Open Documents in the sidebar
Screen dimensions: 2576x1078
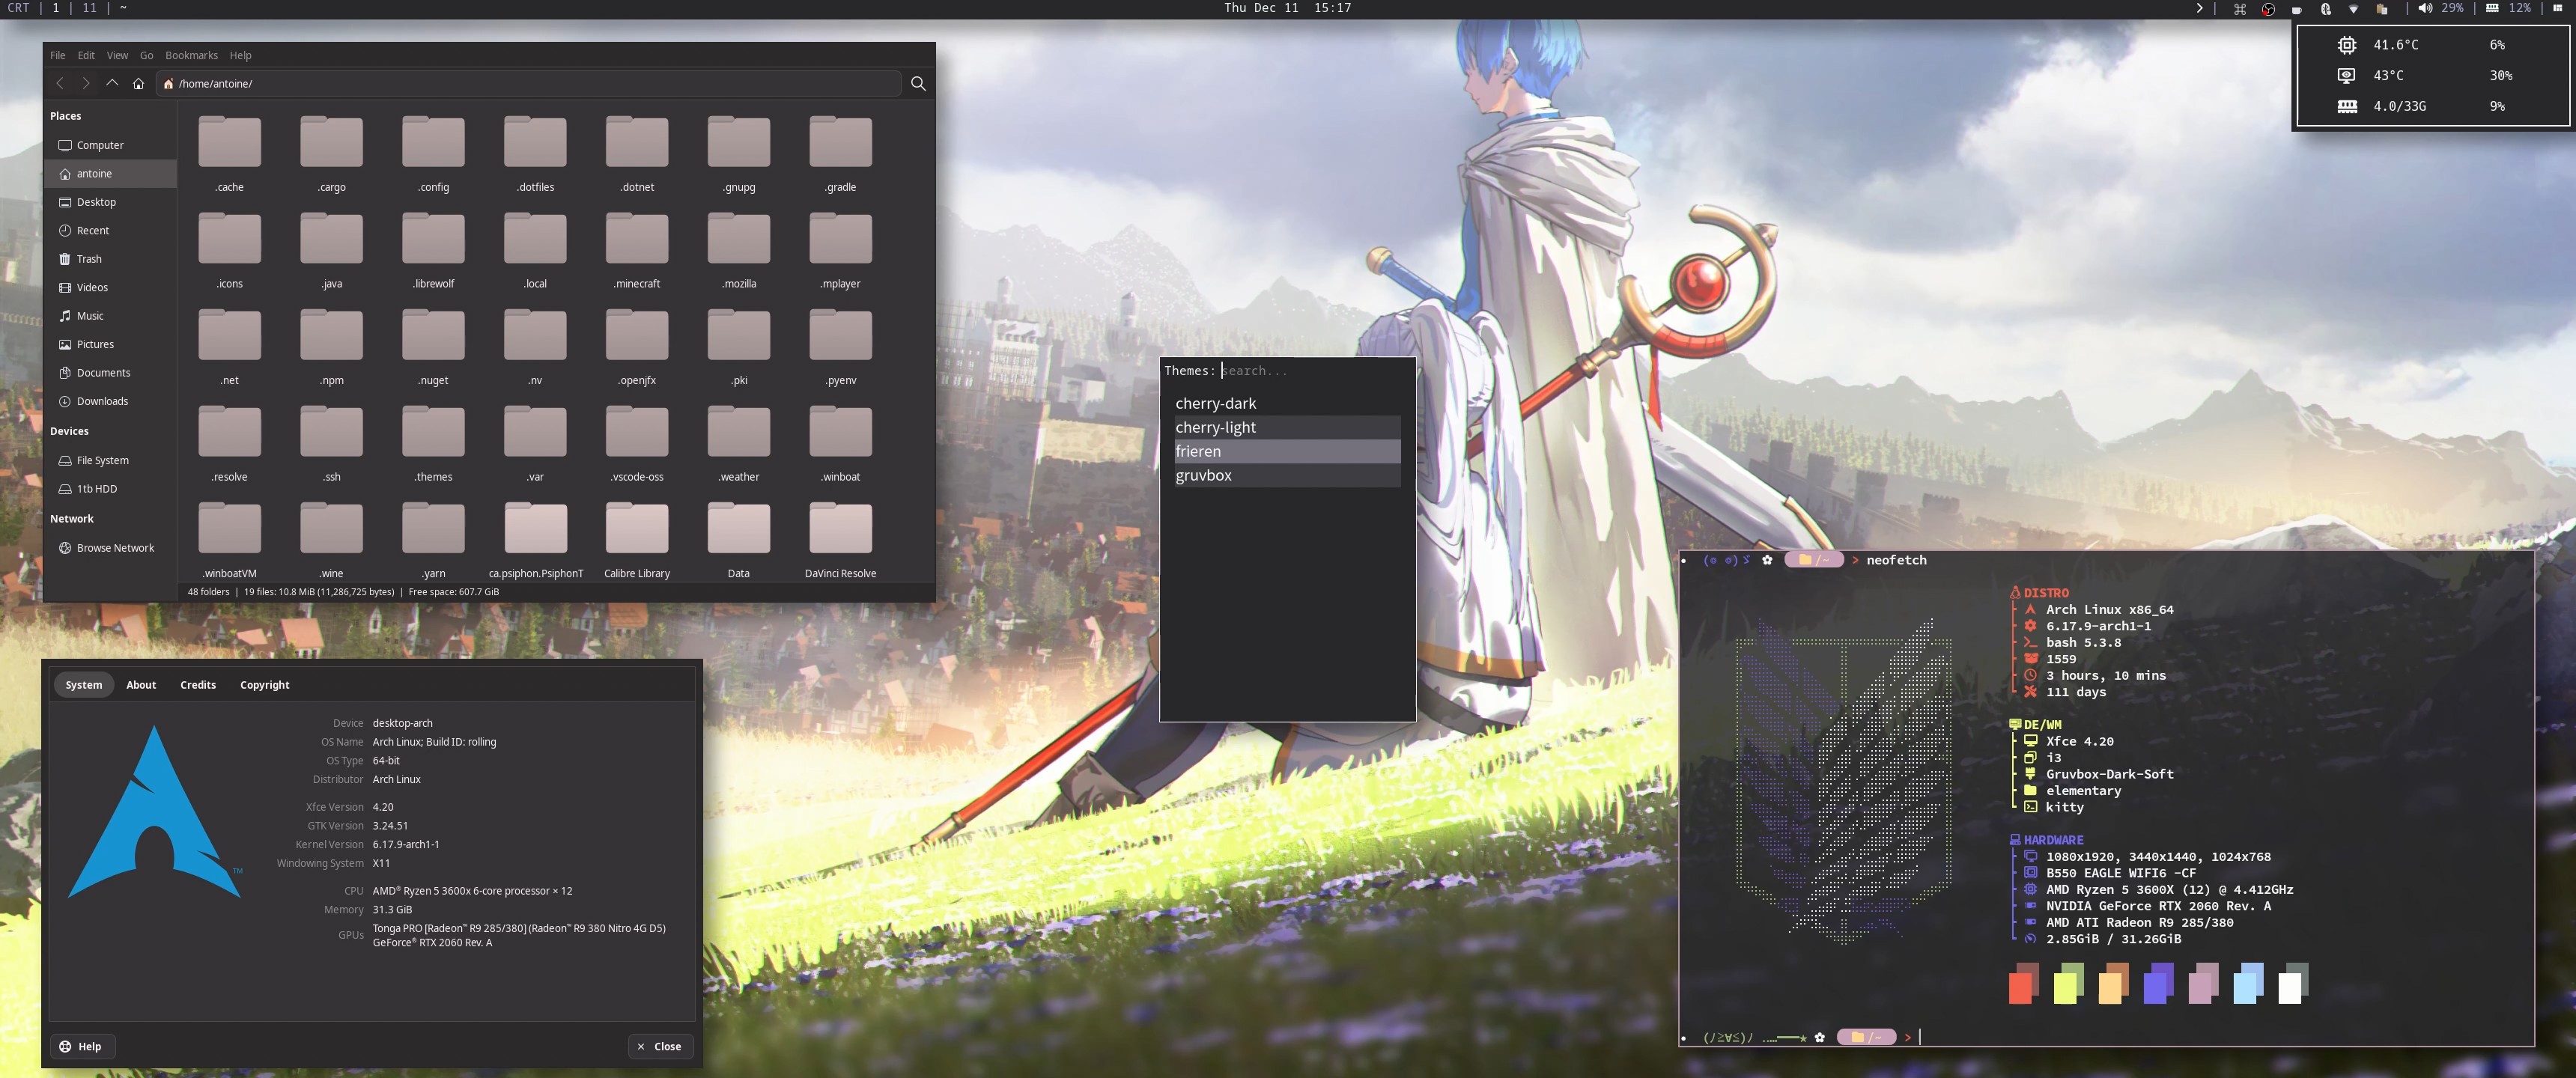(110, 373)
